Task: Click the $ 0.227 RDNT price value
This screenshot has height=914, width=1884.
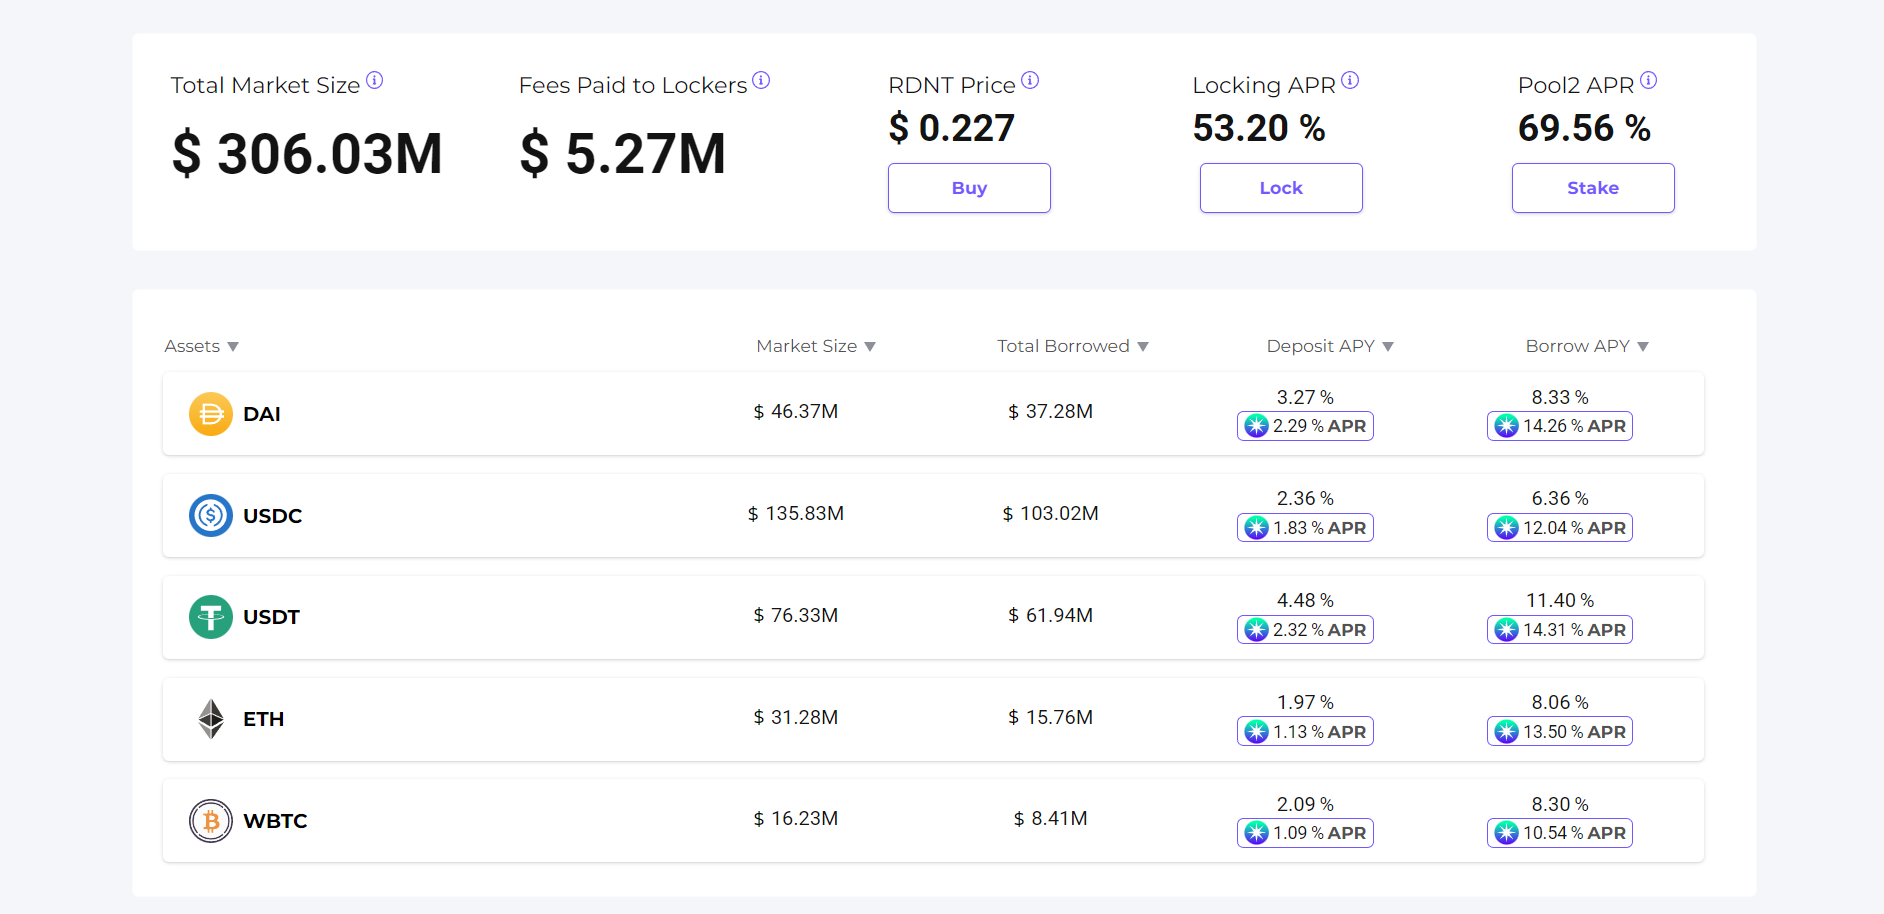Action: [951, 128]
